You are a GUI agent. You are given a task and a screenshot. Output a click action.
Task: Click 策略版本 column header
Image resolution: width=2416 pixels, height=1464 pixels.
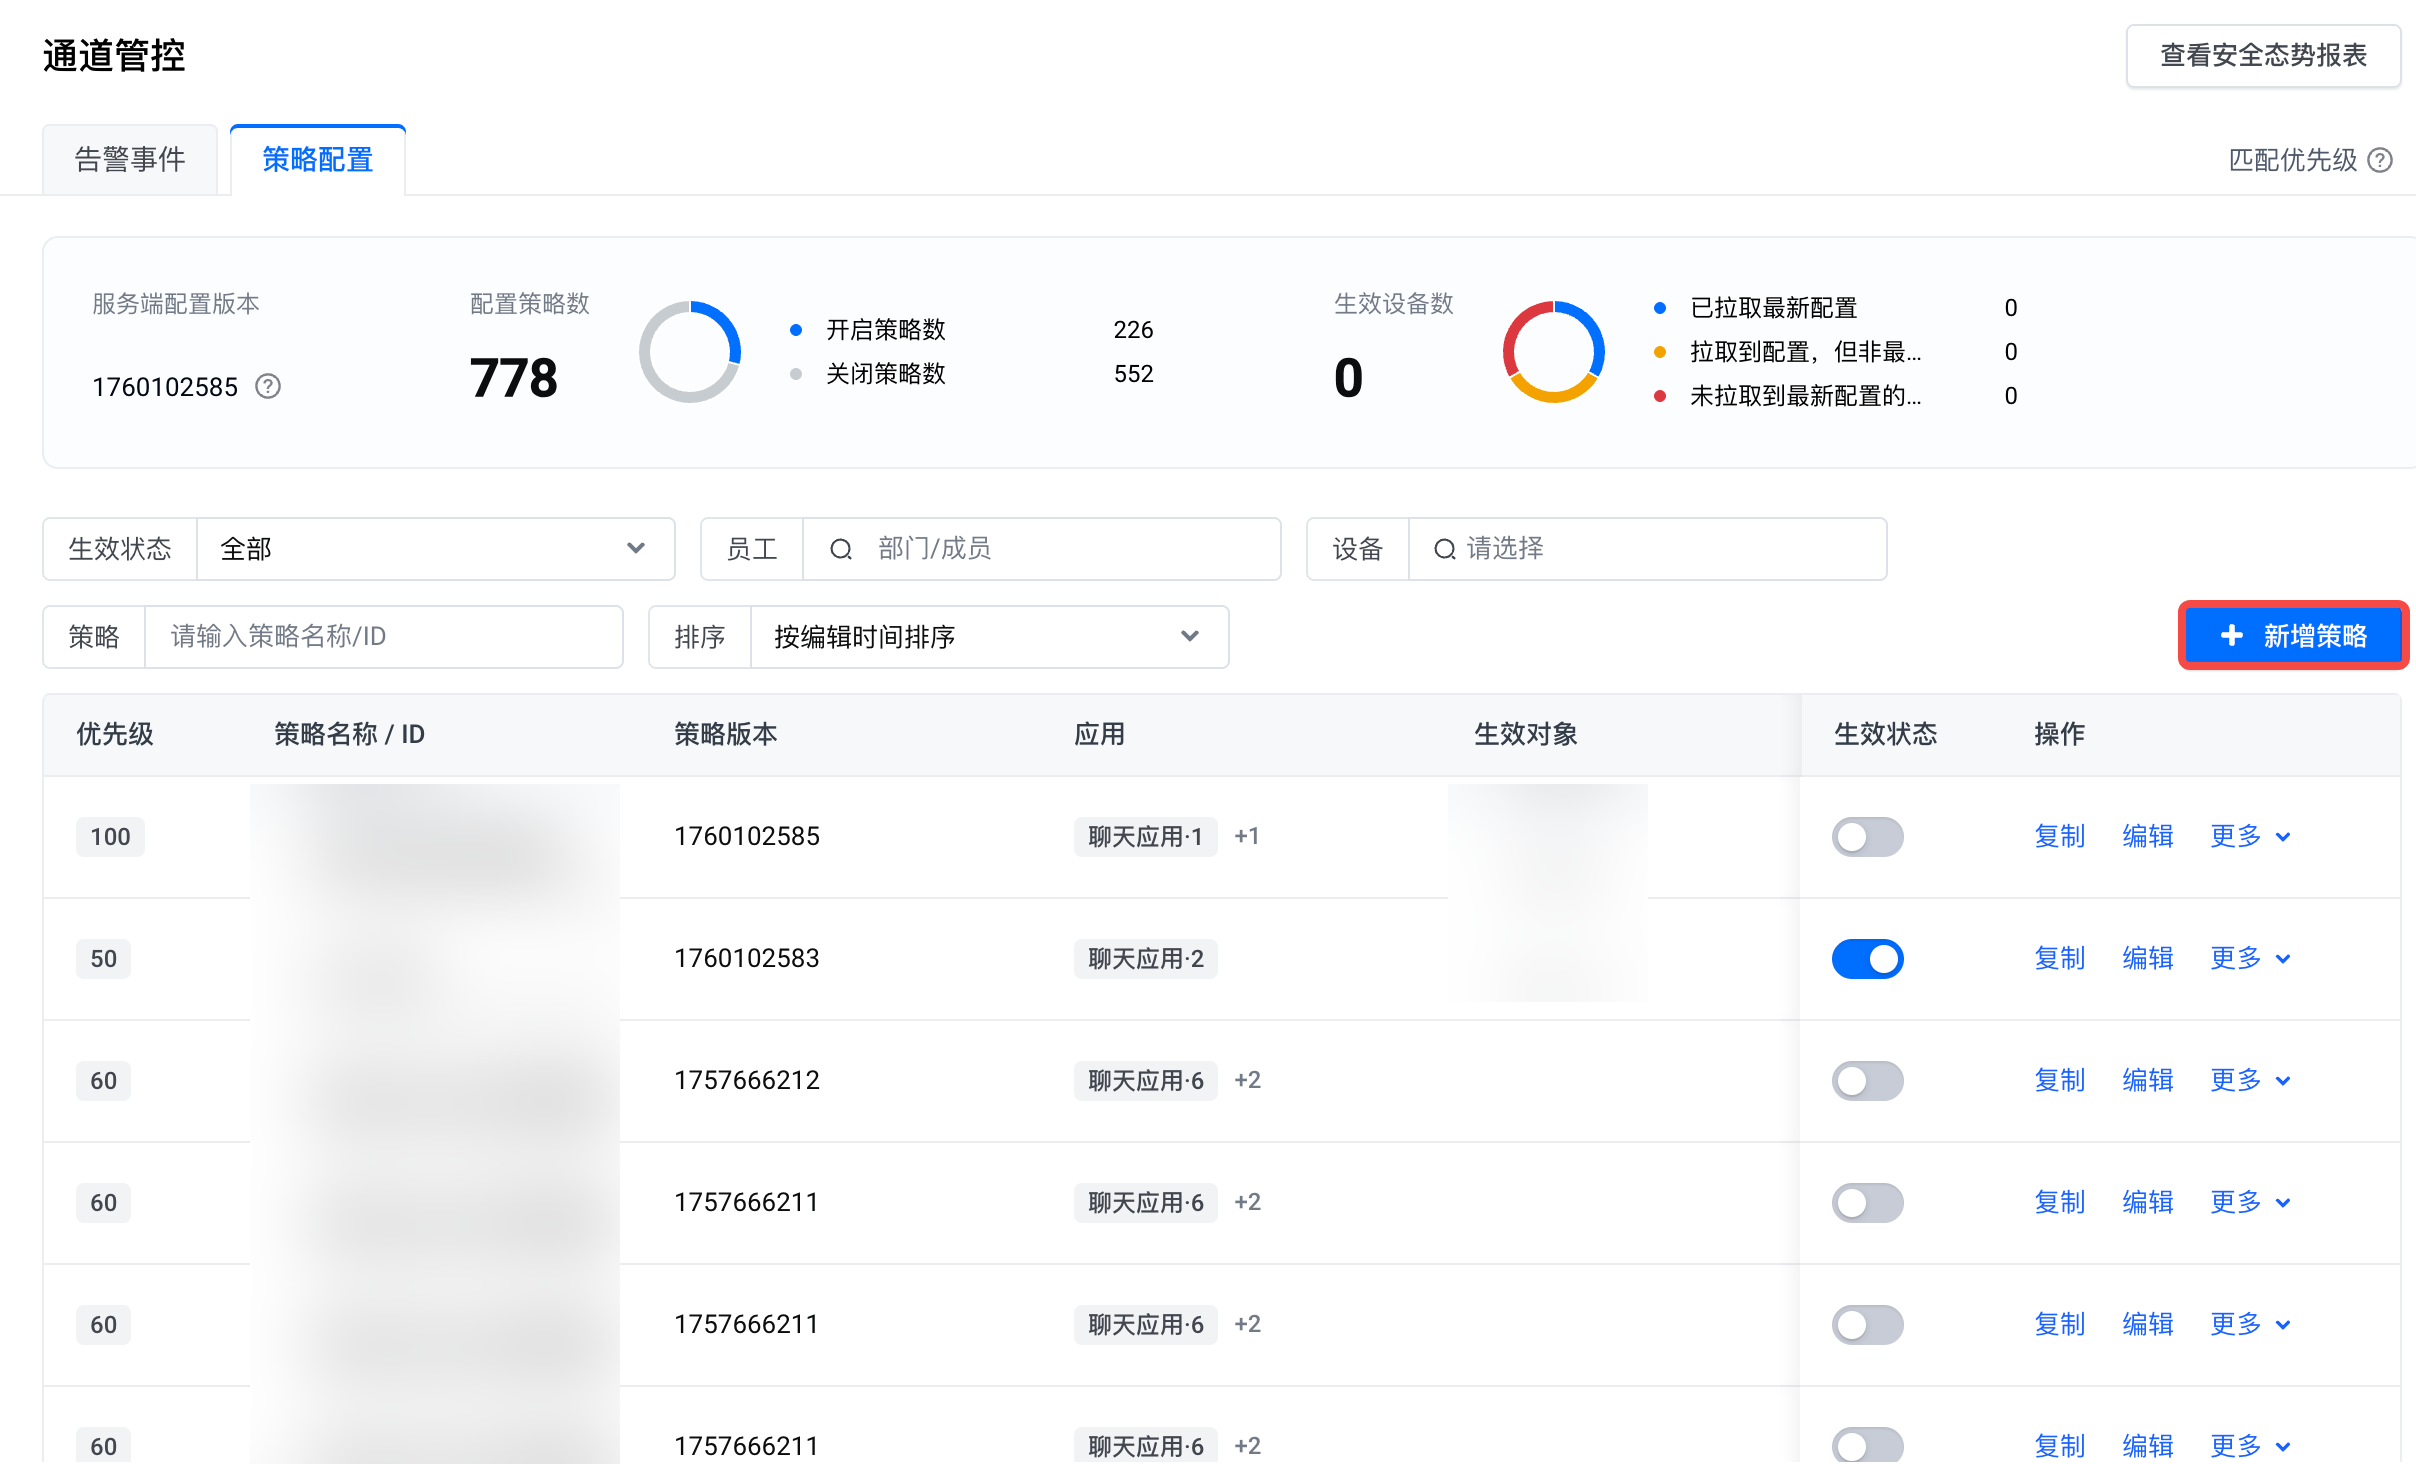pos(726,735)
